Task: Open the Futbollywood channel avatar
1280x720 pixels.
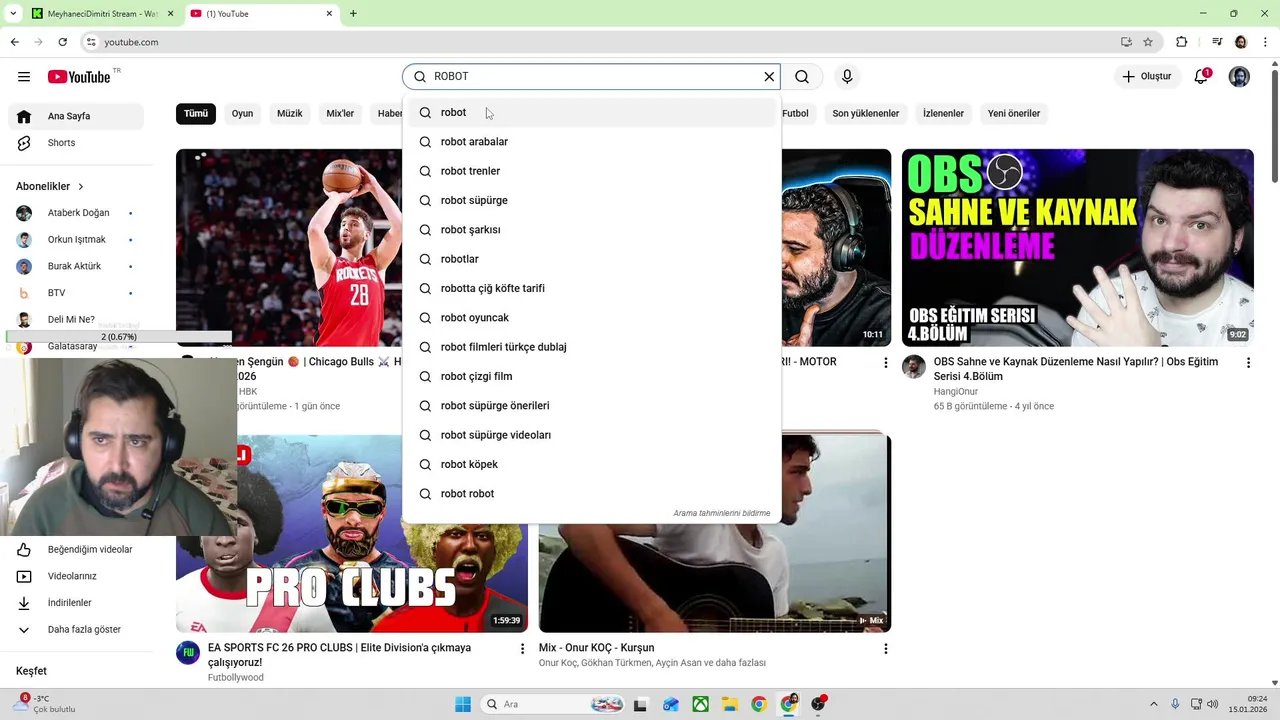Action: pyautogui.click(x=188, y=653)
